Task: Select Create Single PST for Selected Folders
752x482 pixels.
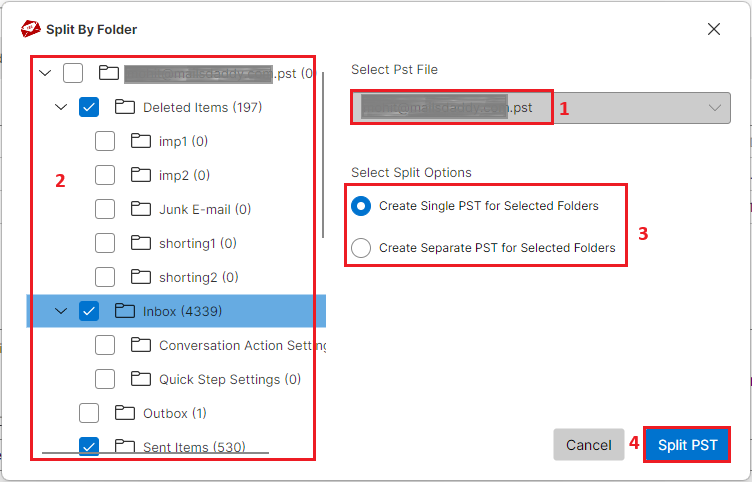Action: click(361, 206)
